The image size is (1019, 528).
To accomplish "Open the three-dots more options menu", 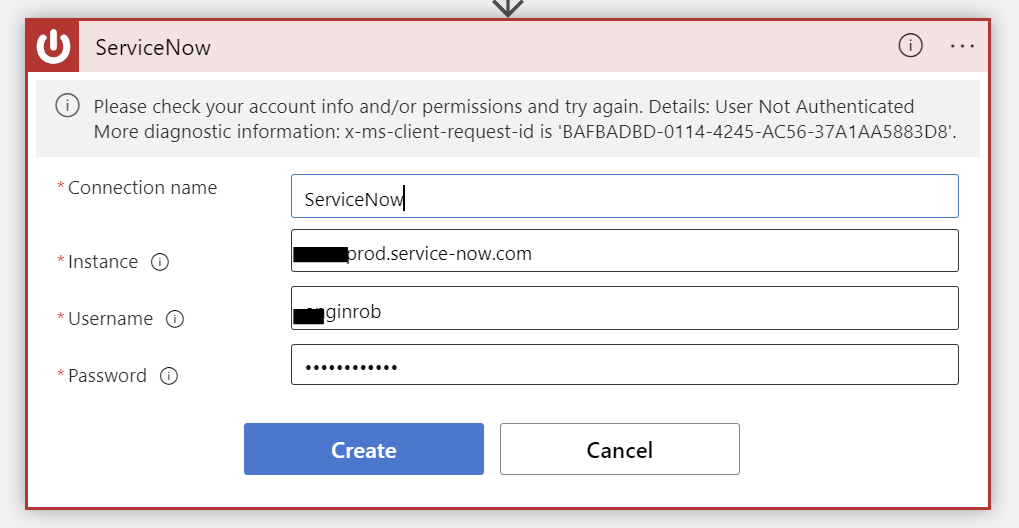I will click(962, 46).
